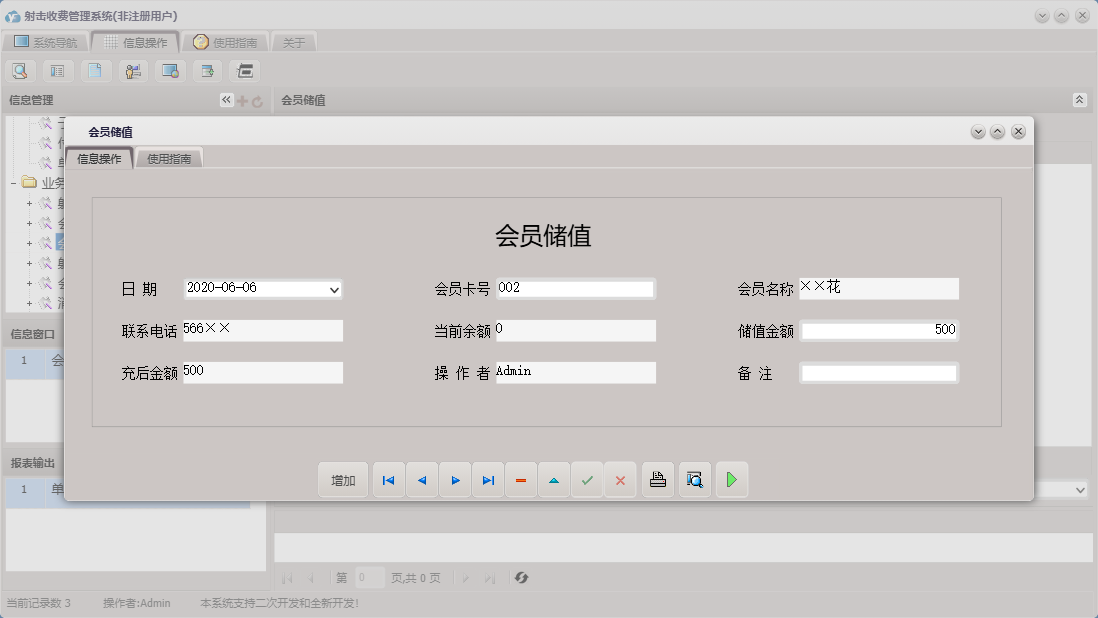
Task: Click the last-record navigation arrow
Action: [488, 480]
